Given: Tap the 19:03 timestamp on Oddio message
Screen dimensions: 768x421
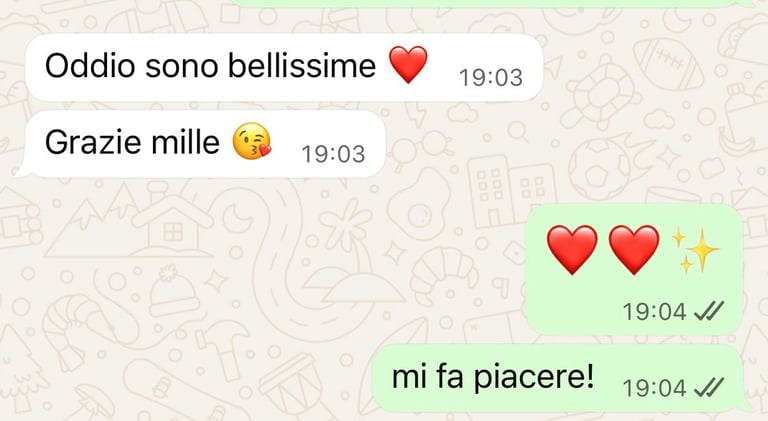Looking at the screenshot, I should click(x=491, y=77).
